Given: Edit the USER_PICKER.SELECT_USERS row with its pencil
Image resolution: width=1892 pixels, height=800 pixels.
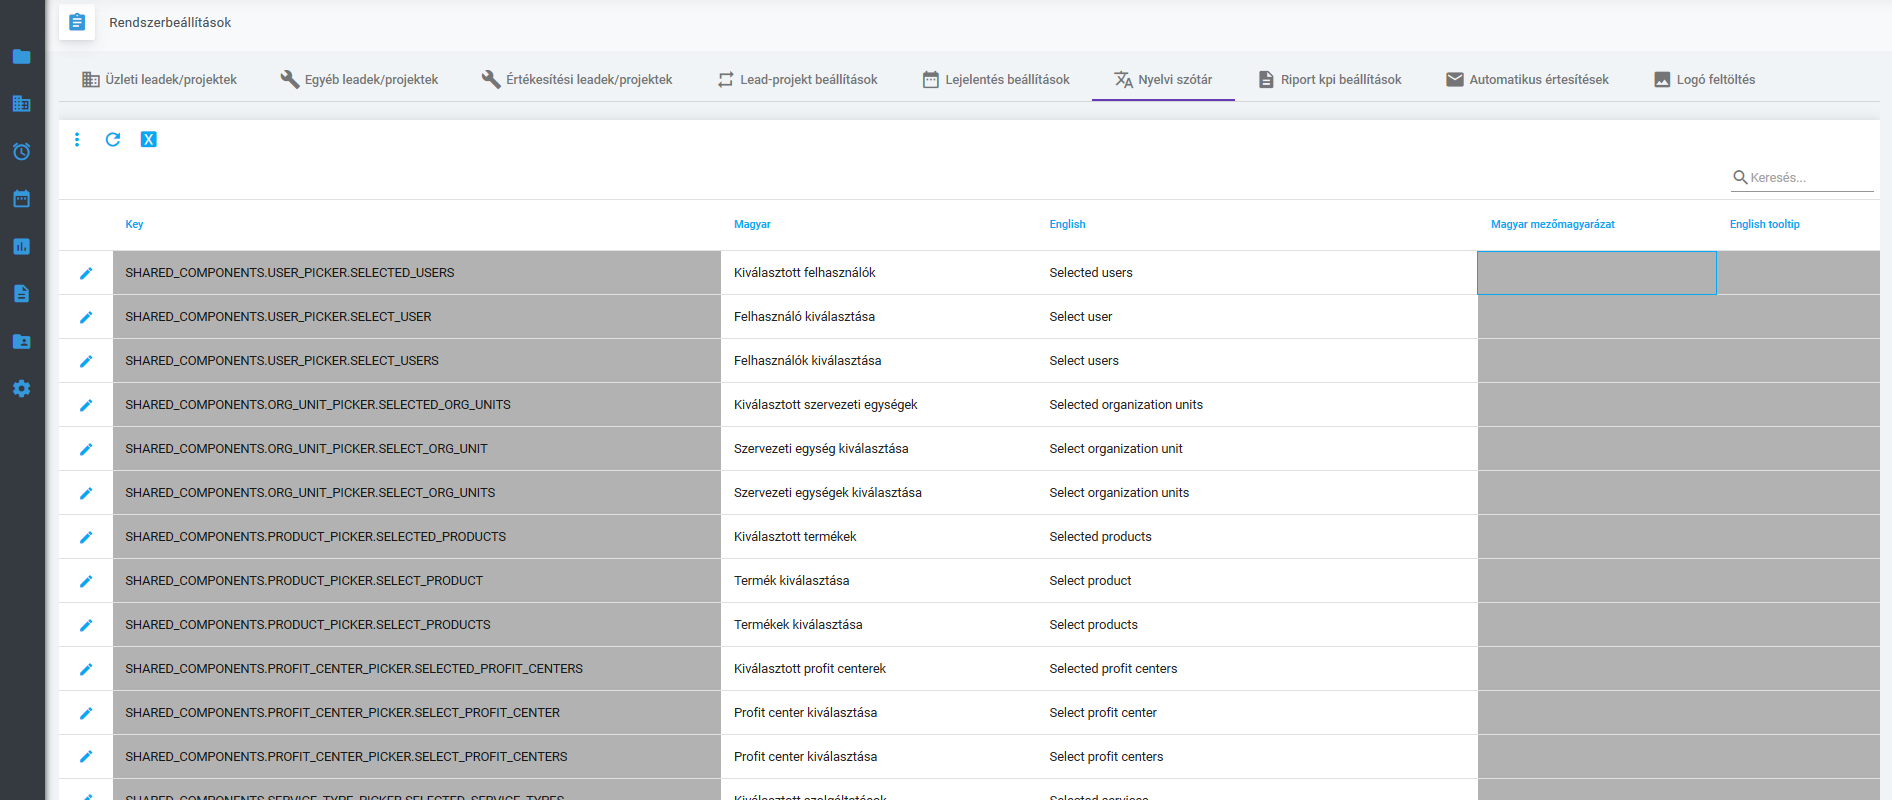Looking at the screenshot, I should coord(86,361).
